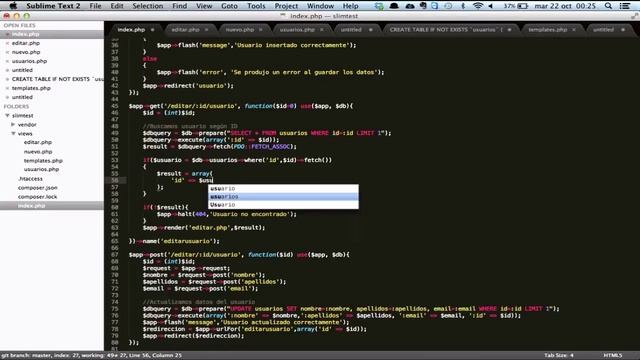Open composer.json in sidebar

pos(38,188)
